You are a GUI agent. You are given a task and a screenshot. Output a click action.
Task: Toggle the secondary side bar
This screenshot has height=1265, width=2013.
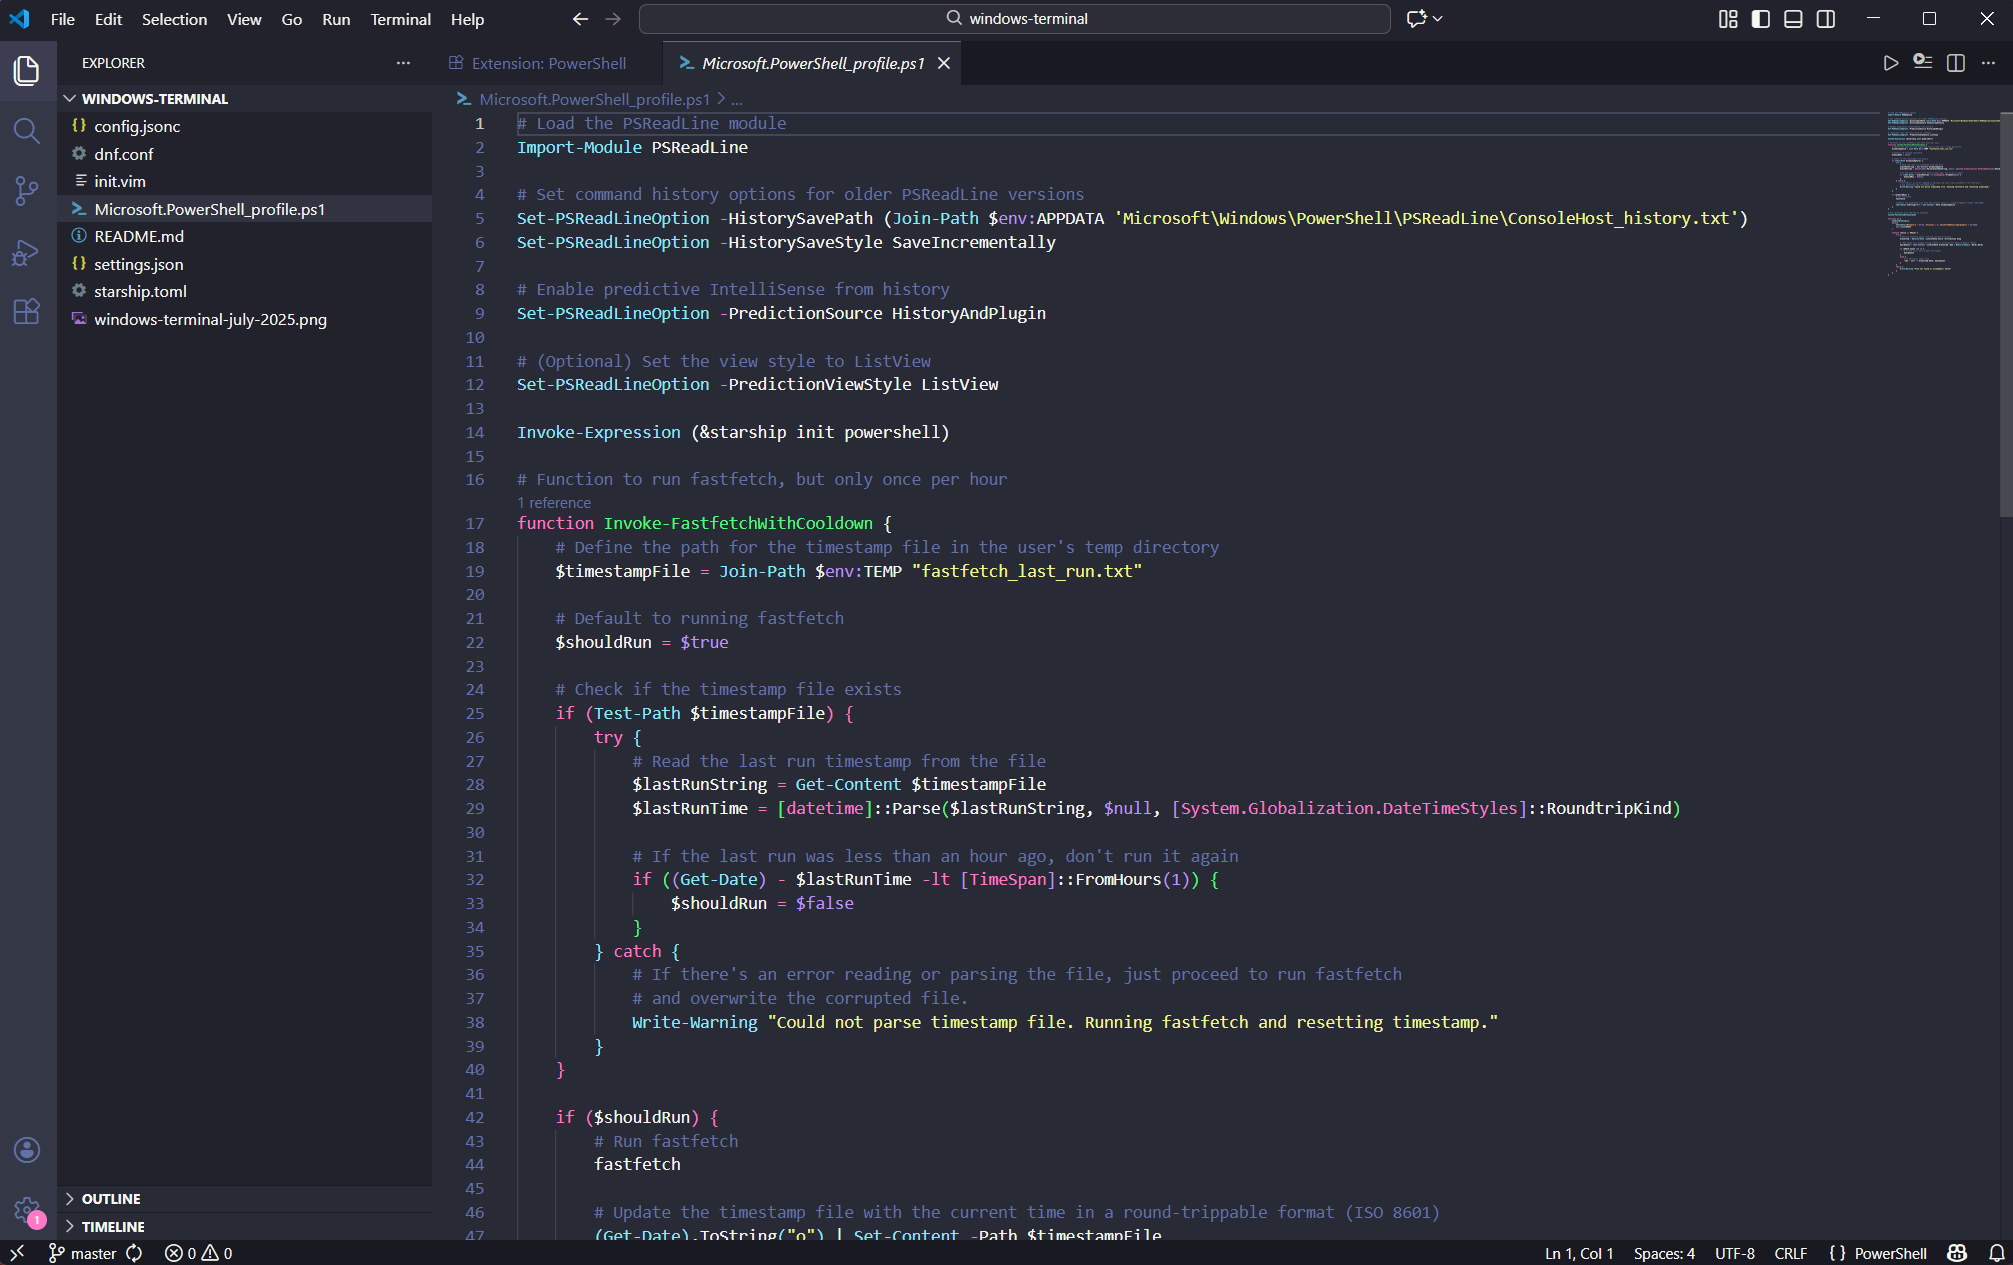pyautogui.click(x=1826, y=18)
